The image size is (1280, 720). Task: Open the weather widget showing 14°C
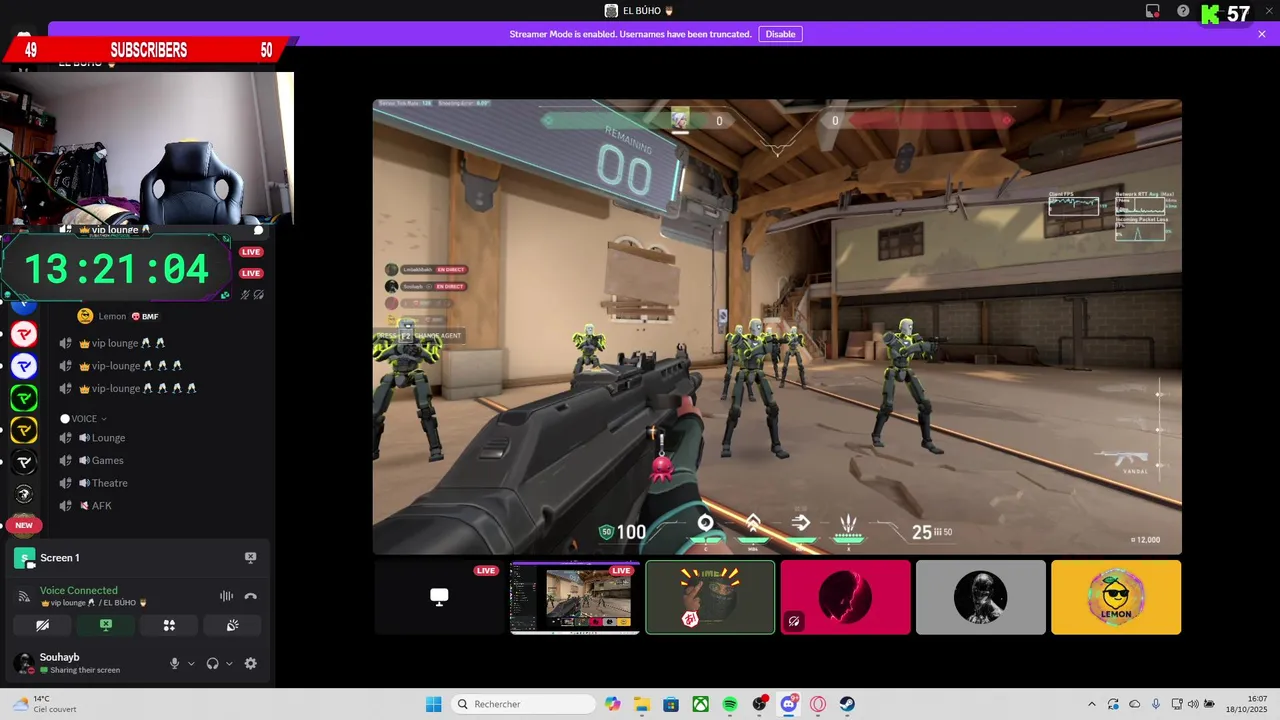44,704
